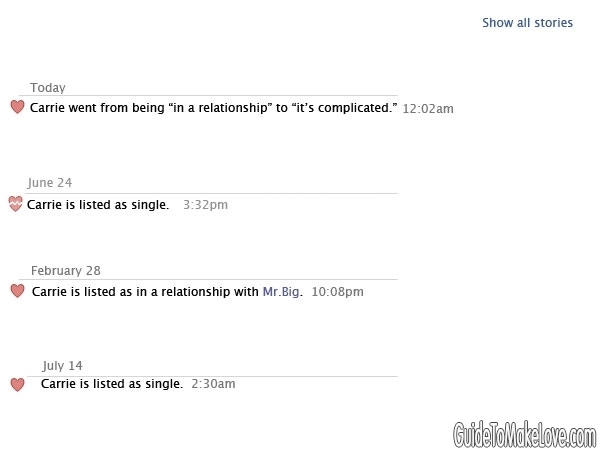Select the July 14 date heading
This screenshot has width=600, height=450.
(x=62, y=365)
